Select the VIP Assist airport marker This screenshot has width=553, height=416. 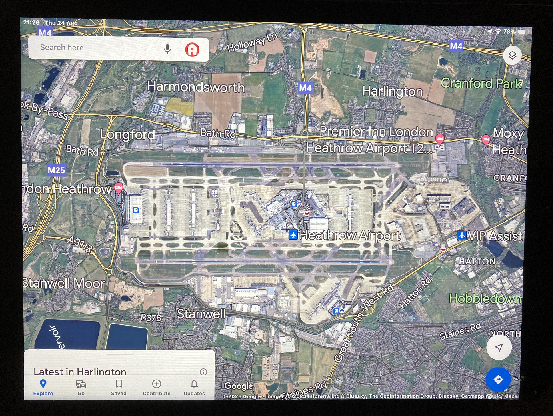point(462,235)
